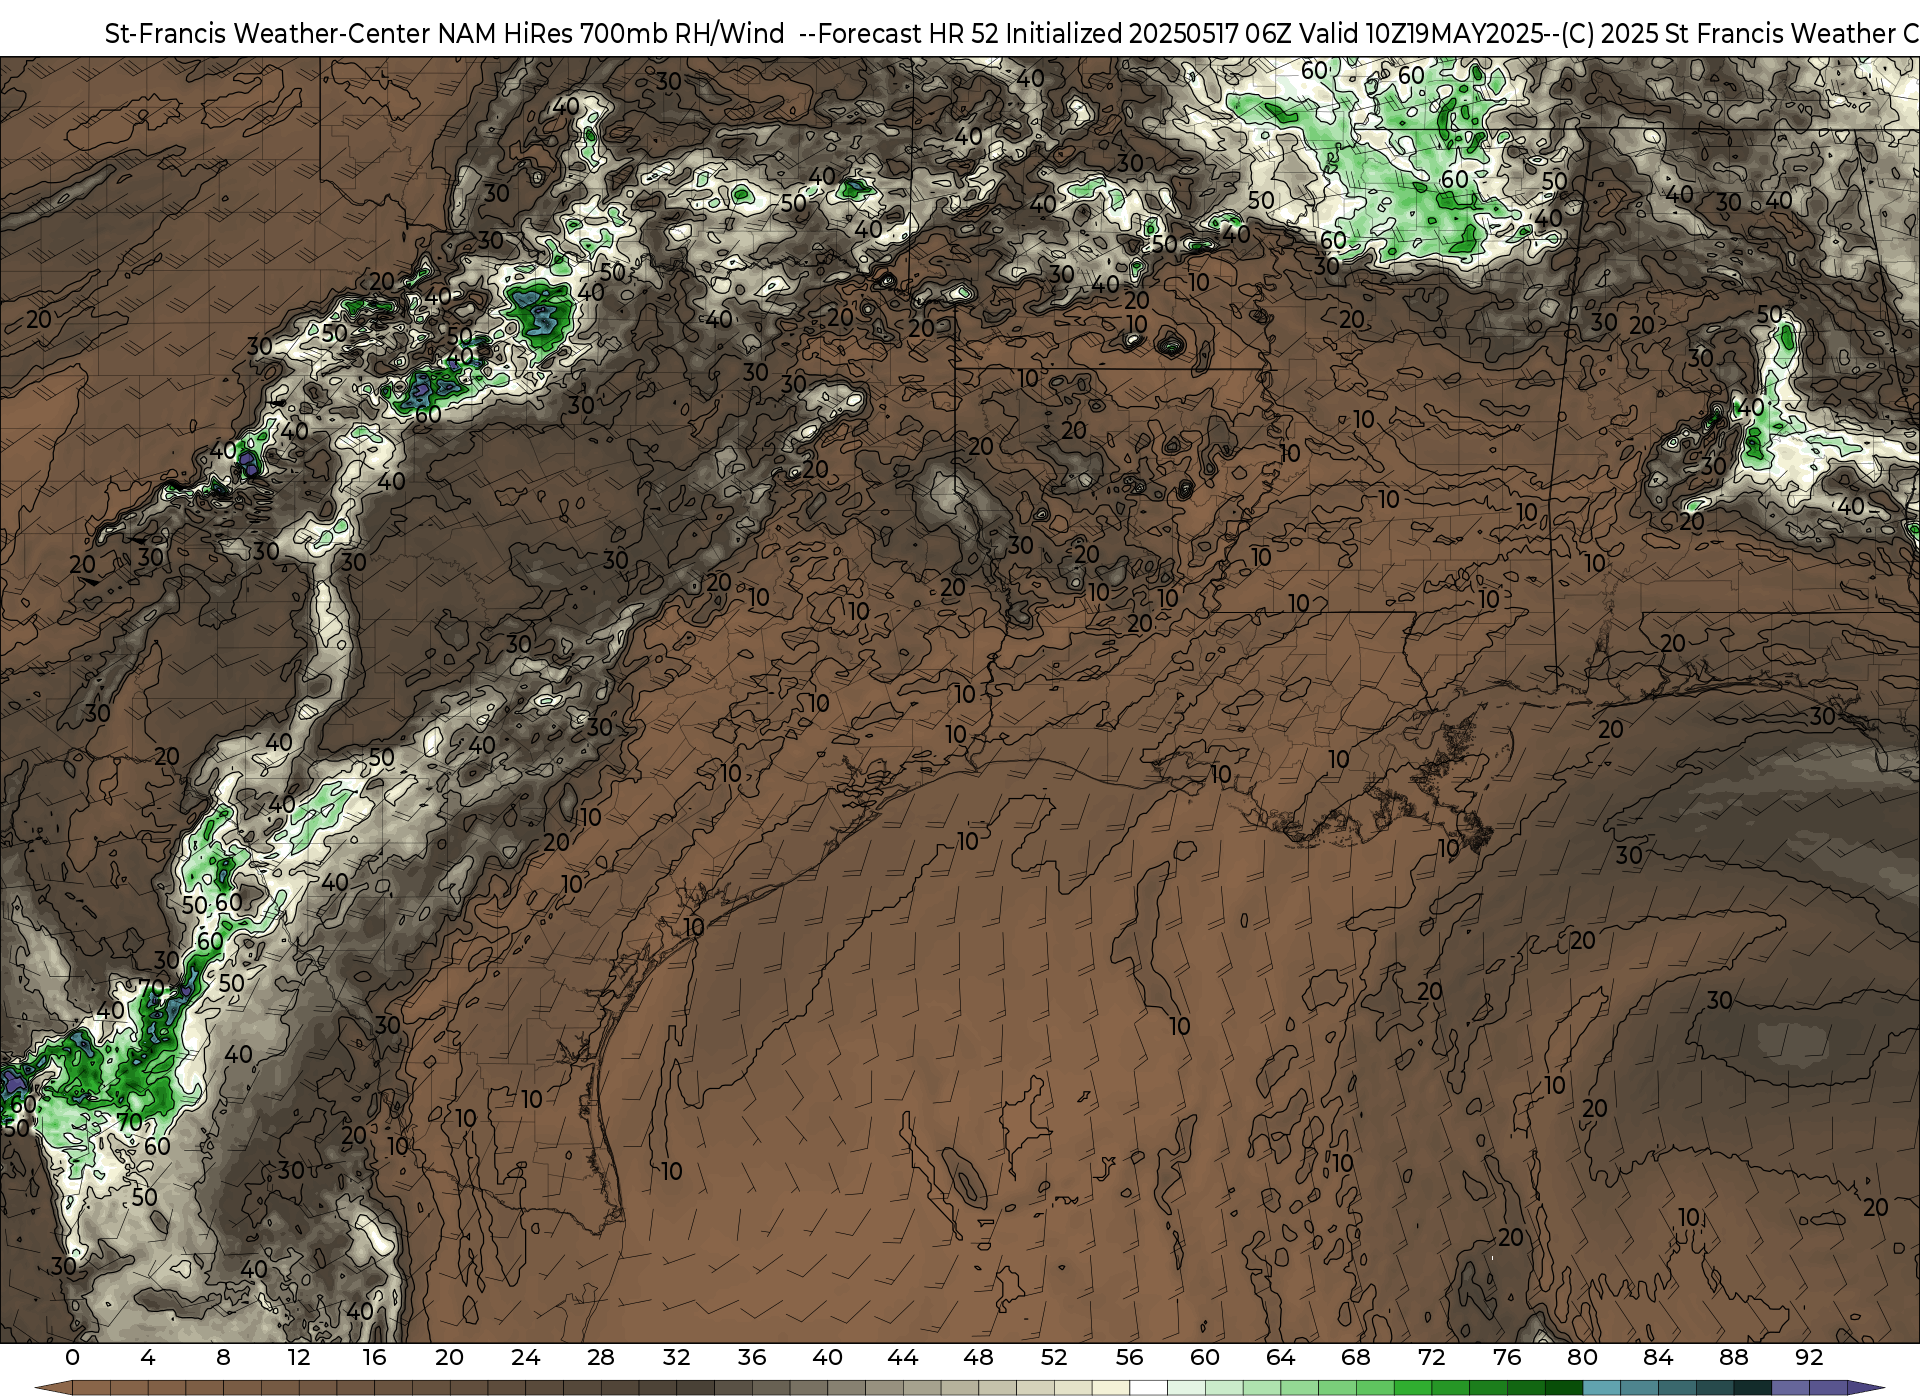1920x1400 pixels.
Task: Click the color bar tick label '80'
Action: (x=1582, y=1357)
